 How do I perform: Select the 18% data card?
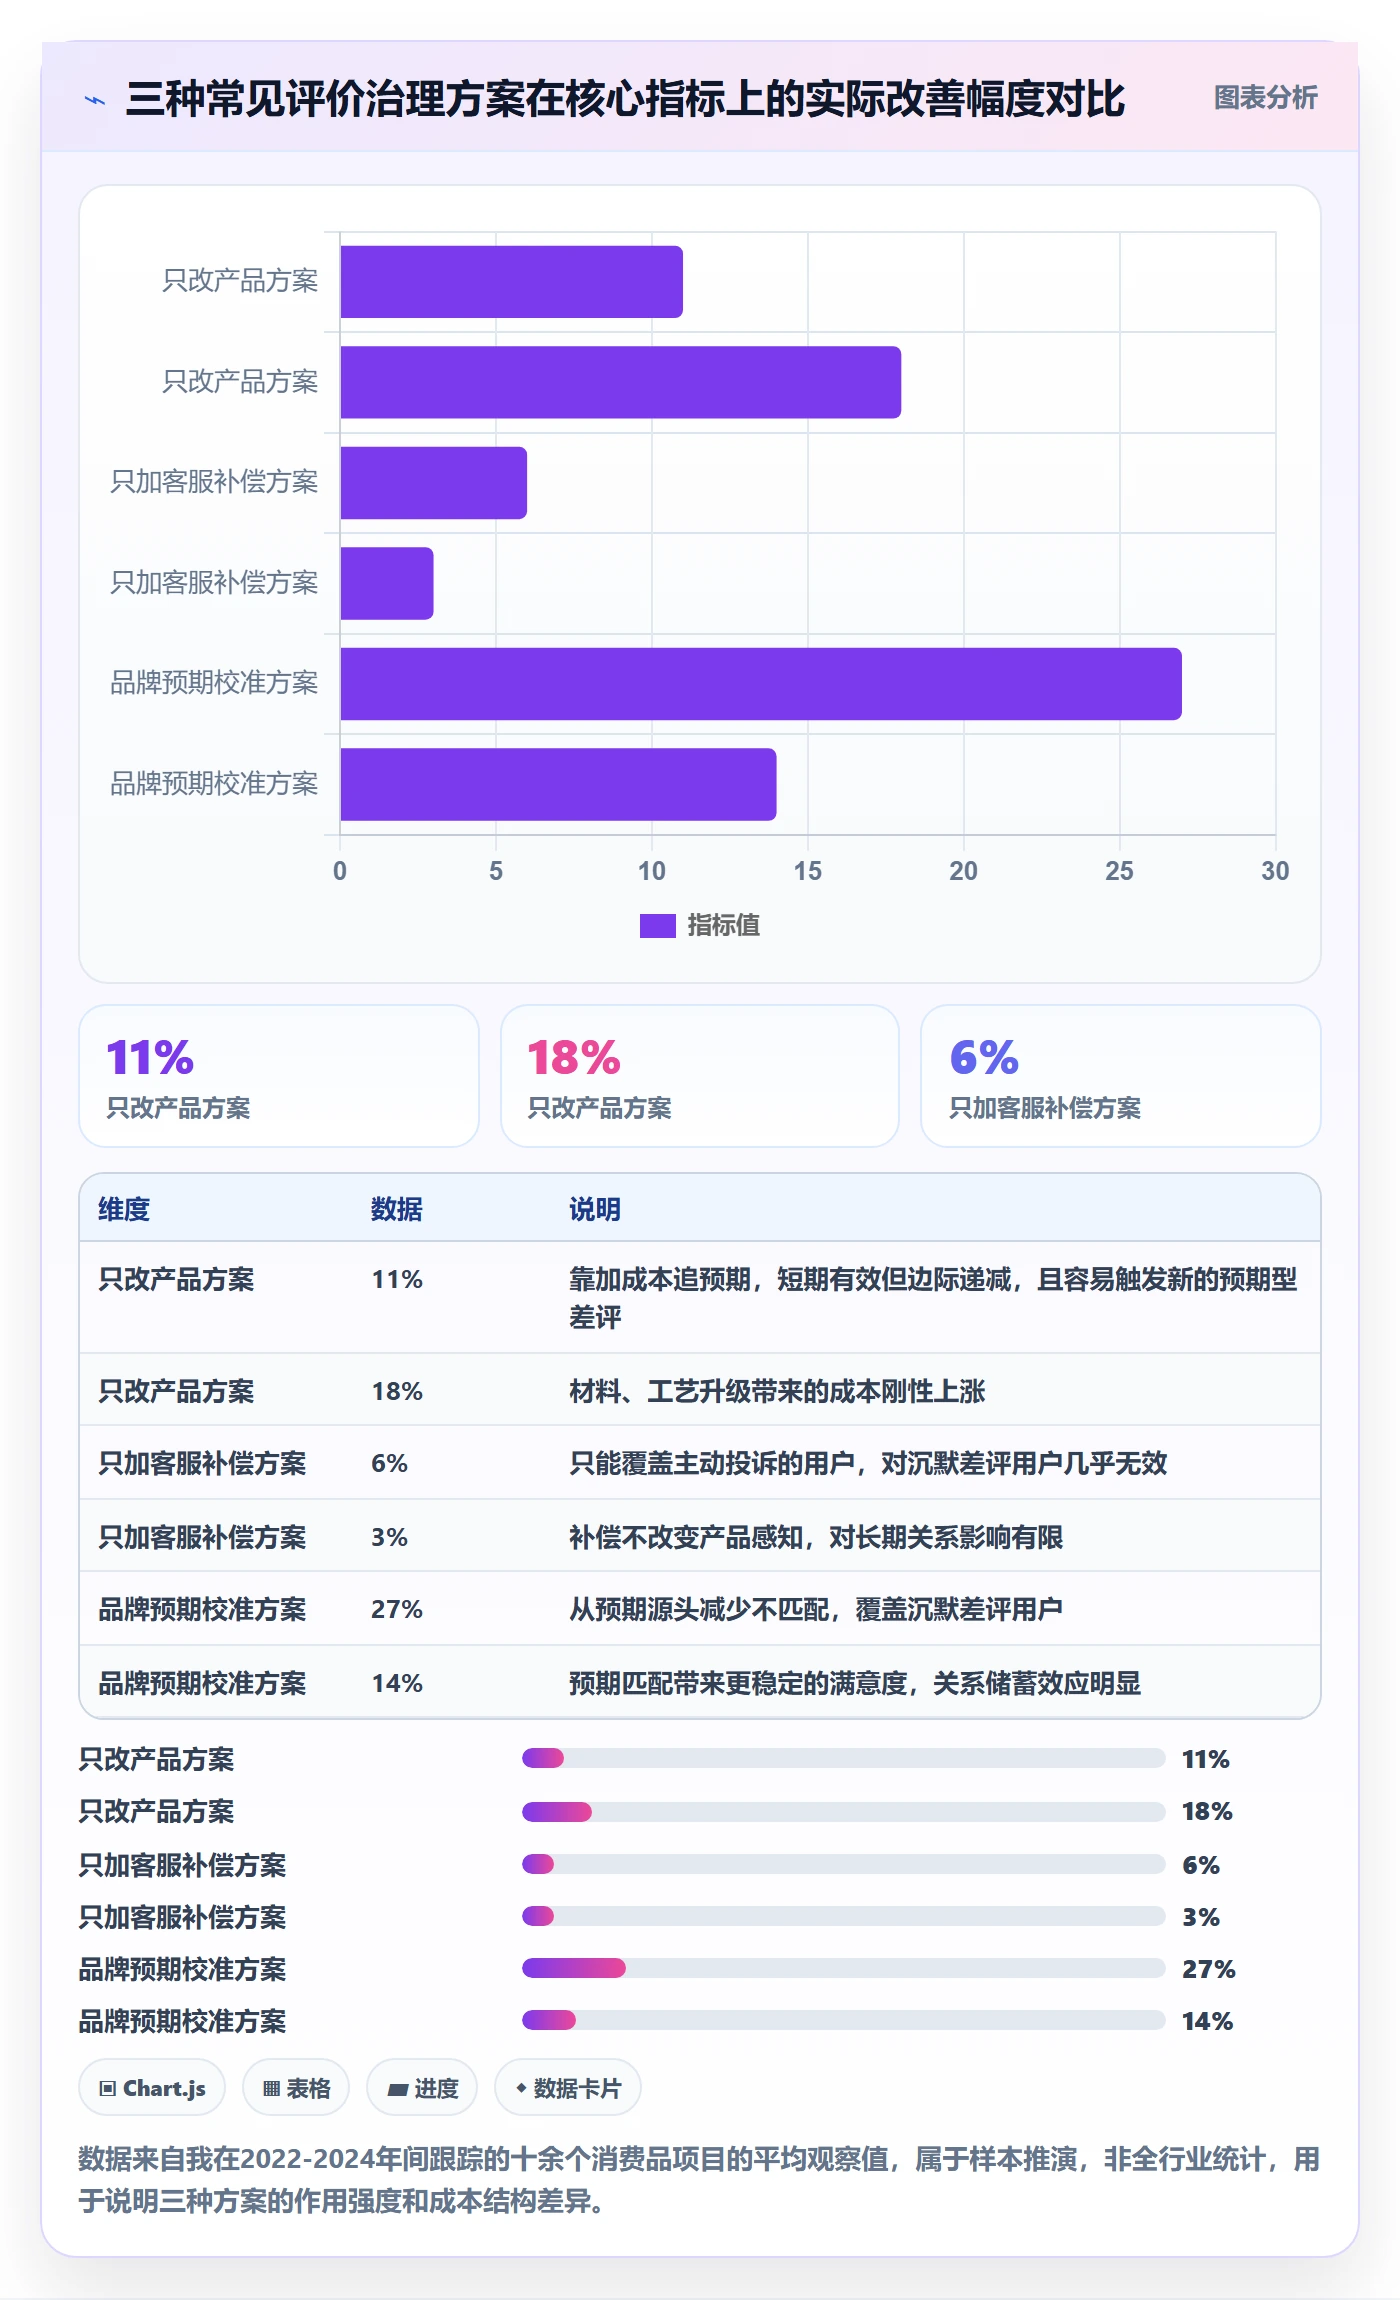tap(700, 1076)
